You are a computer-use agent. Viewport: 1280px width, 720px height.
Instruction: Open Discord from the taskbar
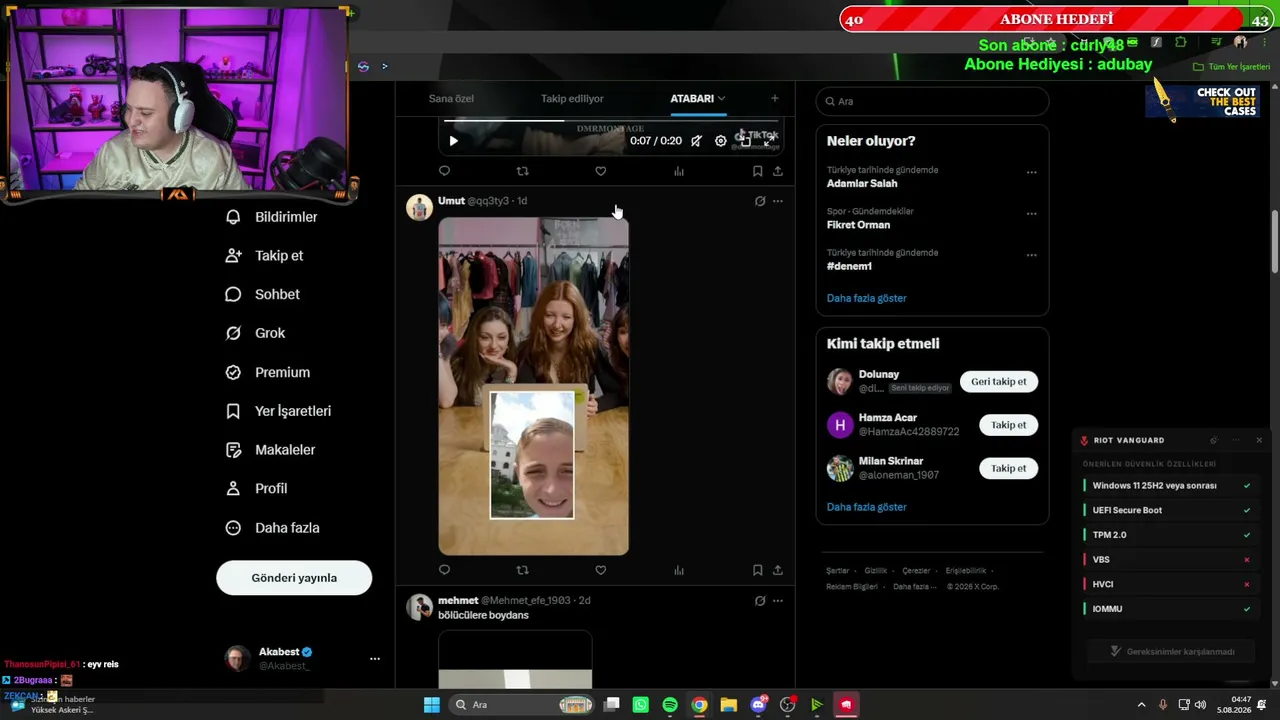[x=758, y=705]
